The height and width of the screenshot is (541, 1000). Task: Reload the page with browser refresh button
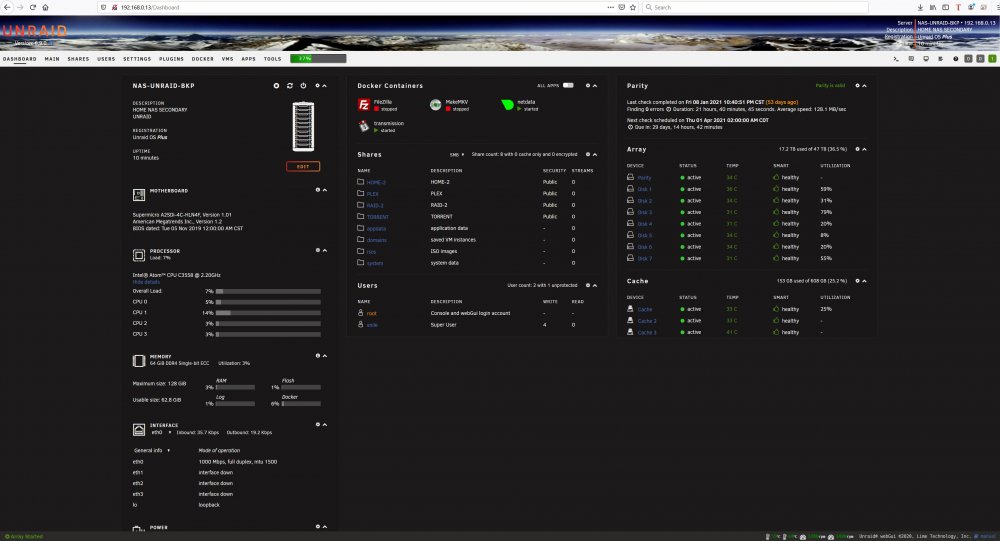tap(33, 7)
